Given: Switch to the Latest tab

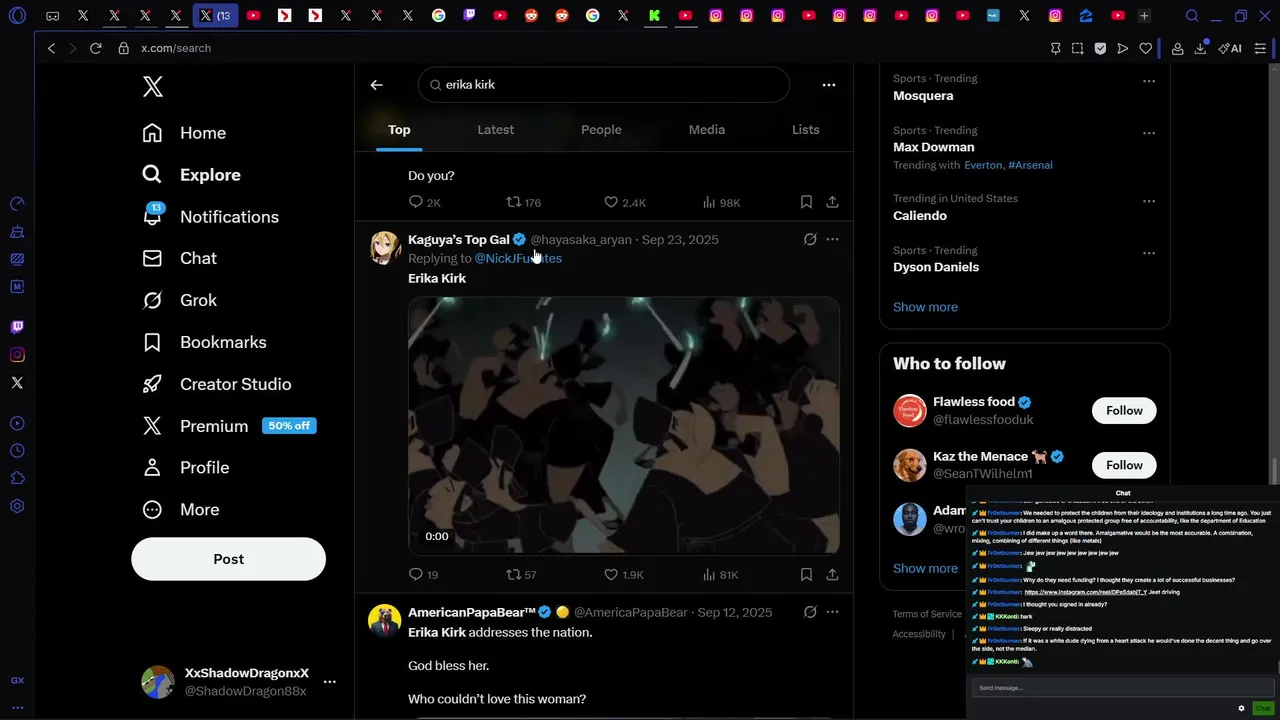Looking at the screenshot, I should click(x=495, y=130).
